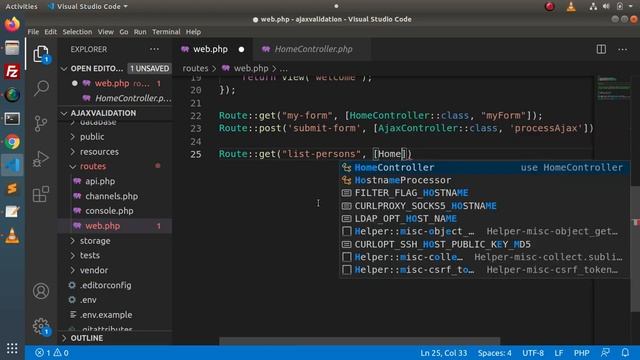Open Explorer panel more actions ellipsis
Viewport: 640px width, 360px height.
[x=154, y=49]
